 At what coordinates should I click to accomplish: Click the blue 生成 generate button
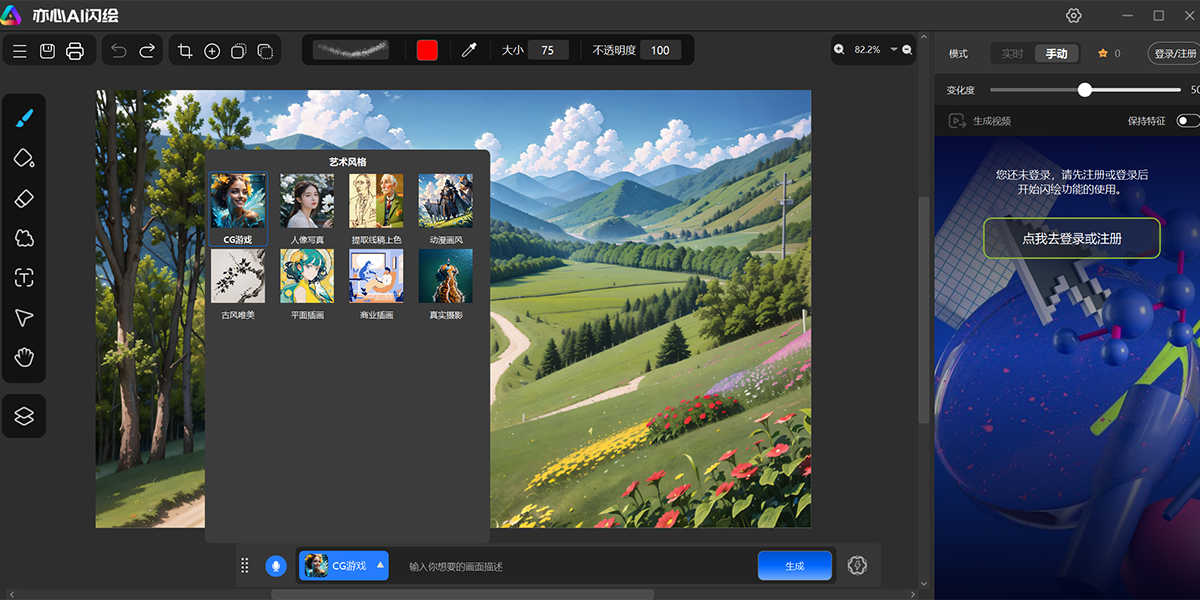point(795,566)
